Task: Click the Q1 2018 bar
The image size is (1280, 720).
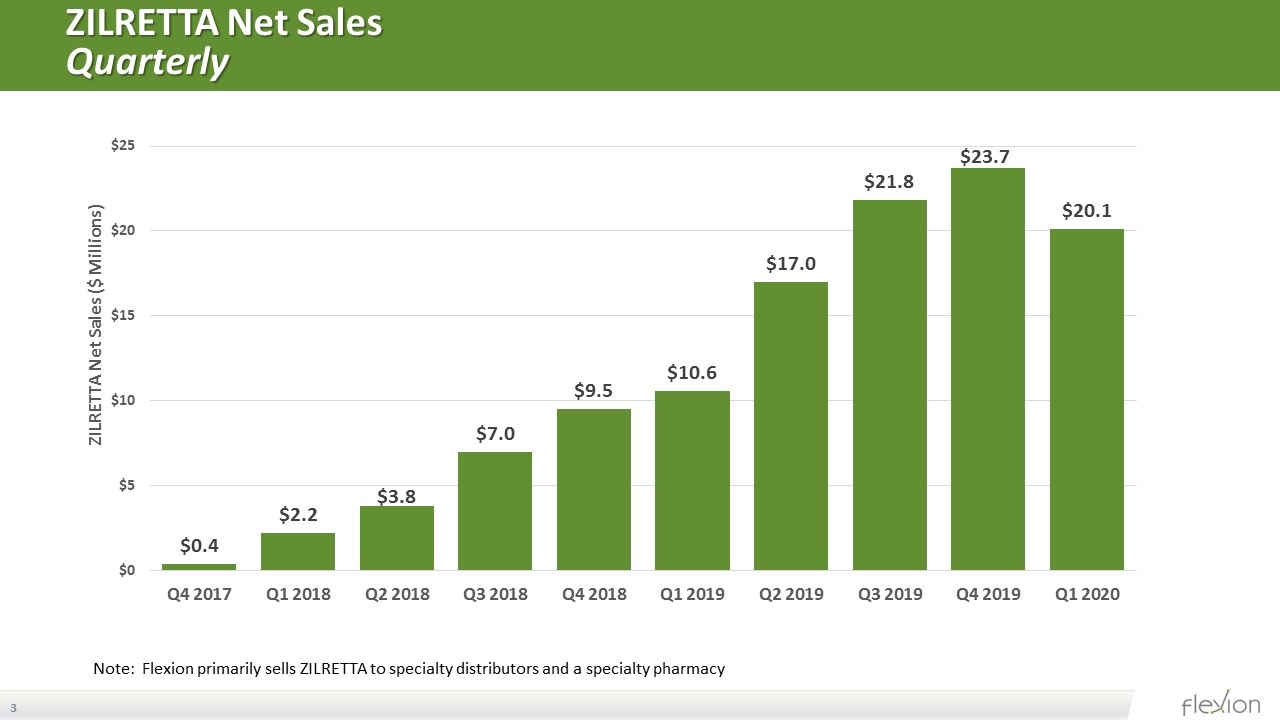Action: tap(298, 552)
